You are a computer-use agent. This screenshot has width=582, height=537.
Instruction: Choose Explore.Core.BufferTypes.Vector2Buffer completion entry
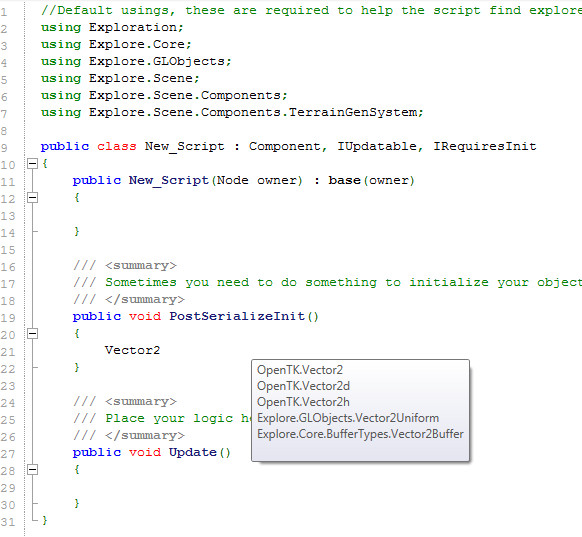click(x=360, y=434)
